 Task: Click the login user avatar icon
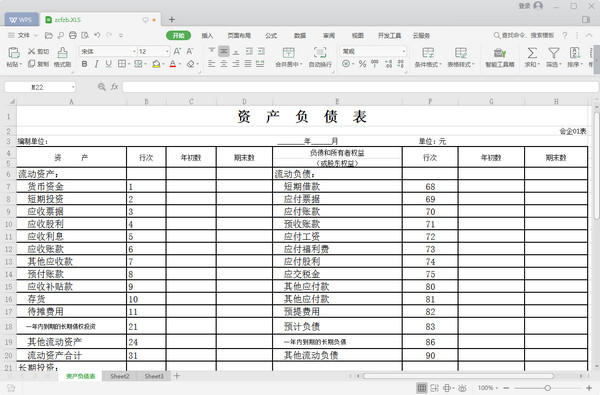pyautogui.click(x=538, y=6)
